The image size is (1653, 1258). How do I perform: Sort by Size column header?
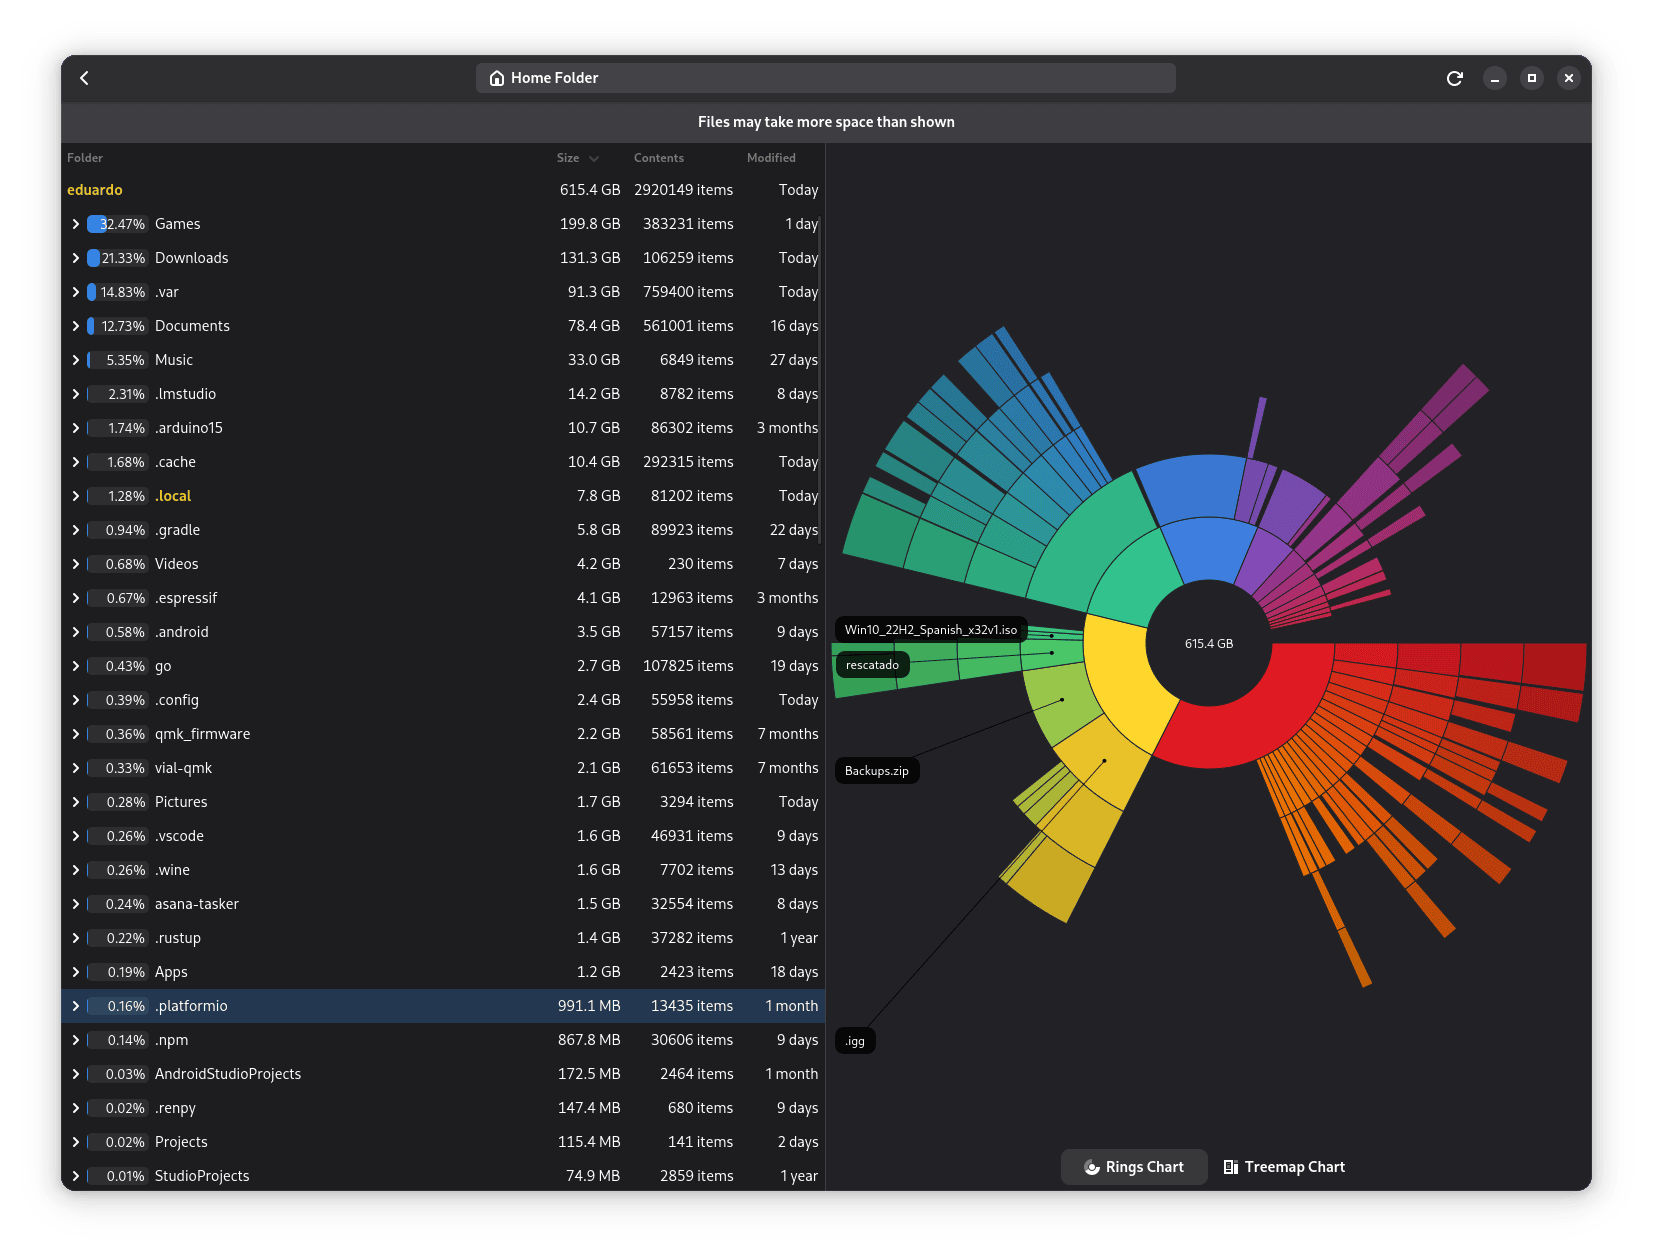(x=568, y=158)
